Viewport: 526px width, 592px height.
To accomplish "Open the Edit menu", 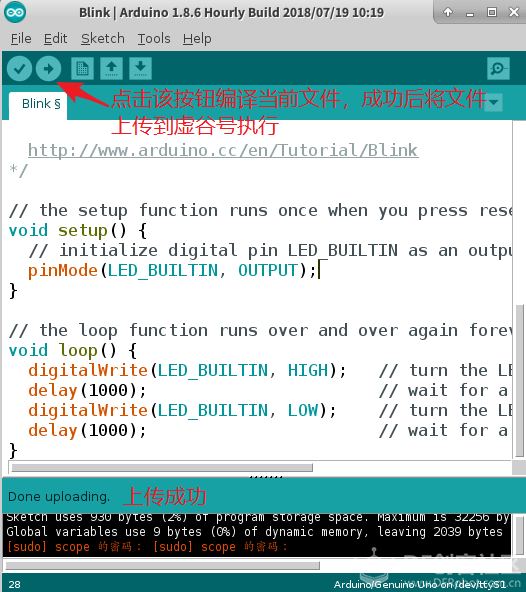I will click(x=56, y=39).
